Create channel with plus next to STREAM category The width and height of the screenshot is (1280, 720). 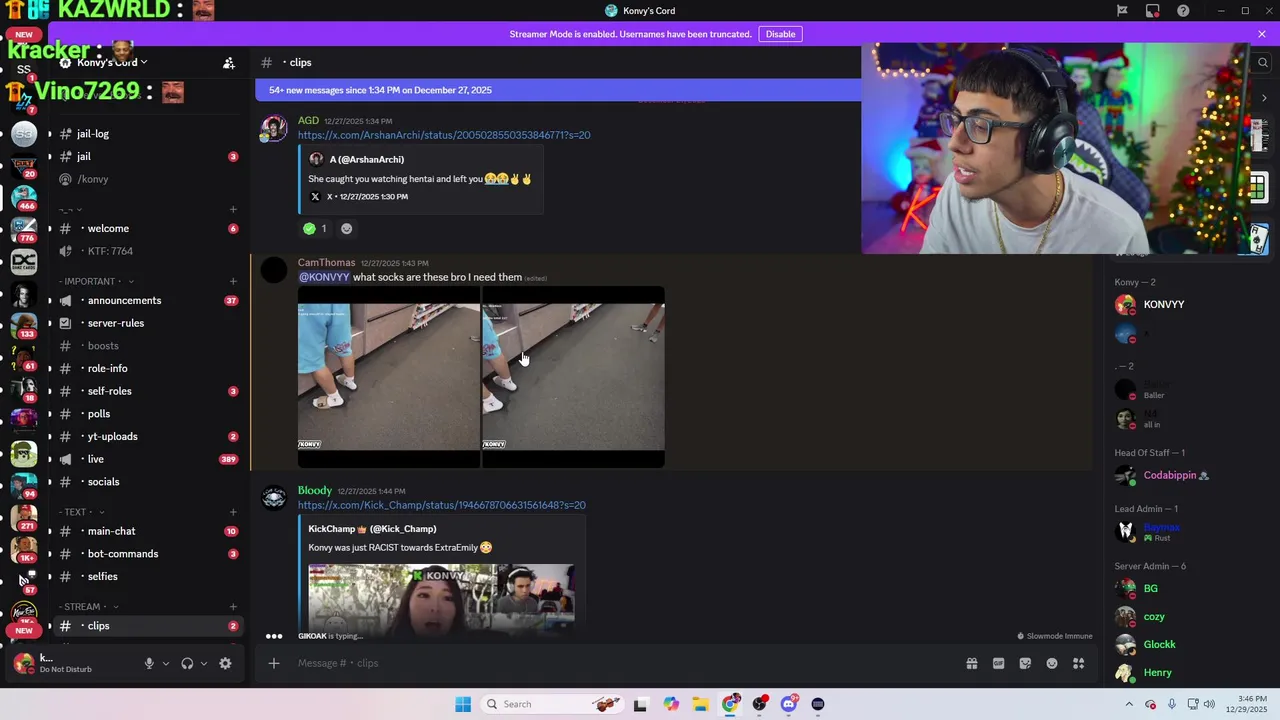(x=233, y=607)
